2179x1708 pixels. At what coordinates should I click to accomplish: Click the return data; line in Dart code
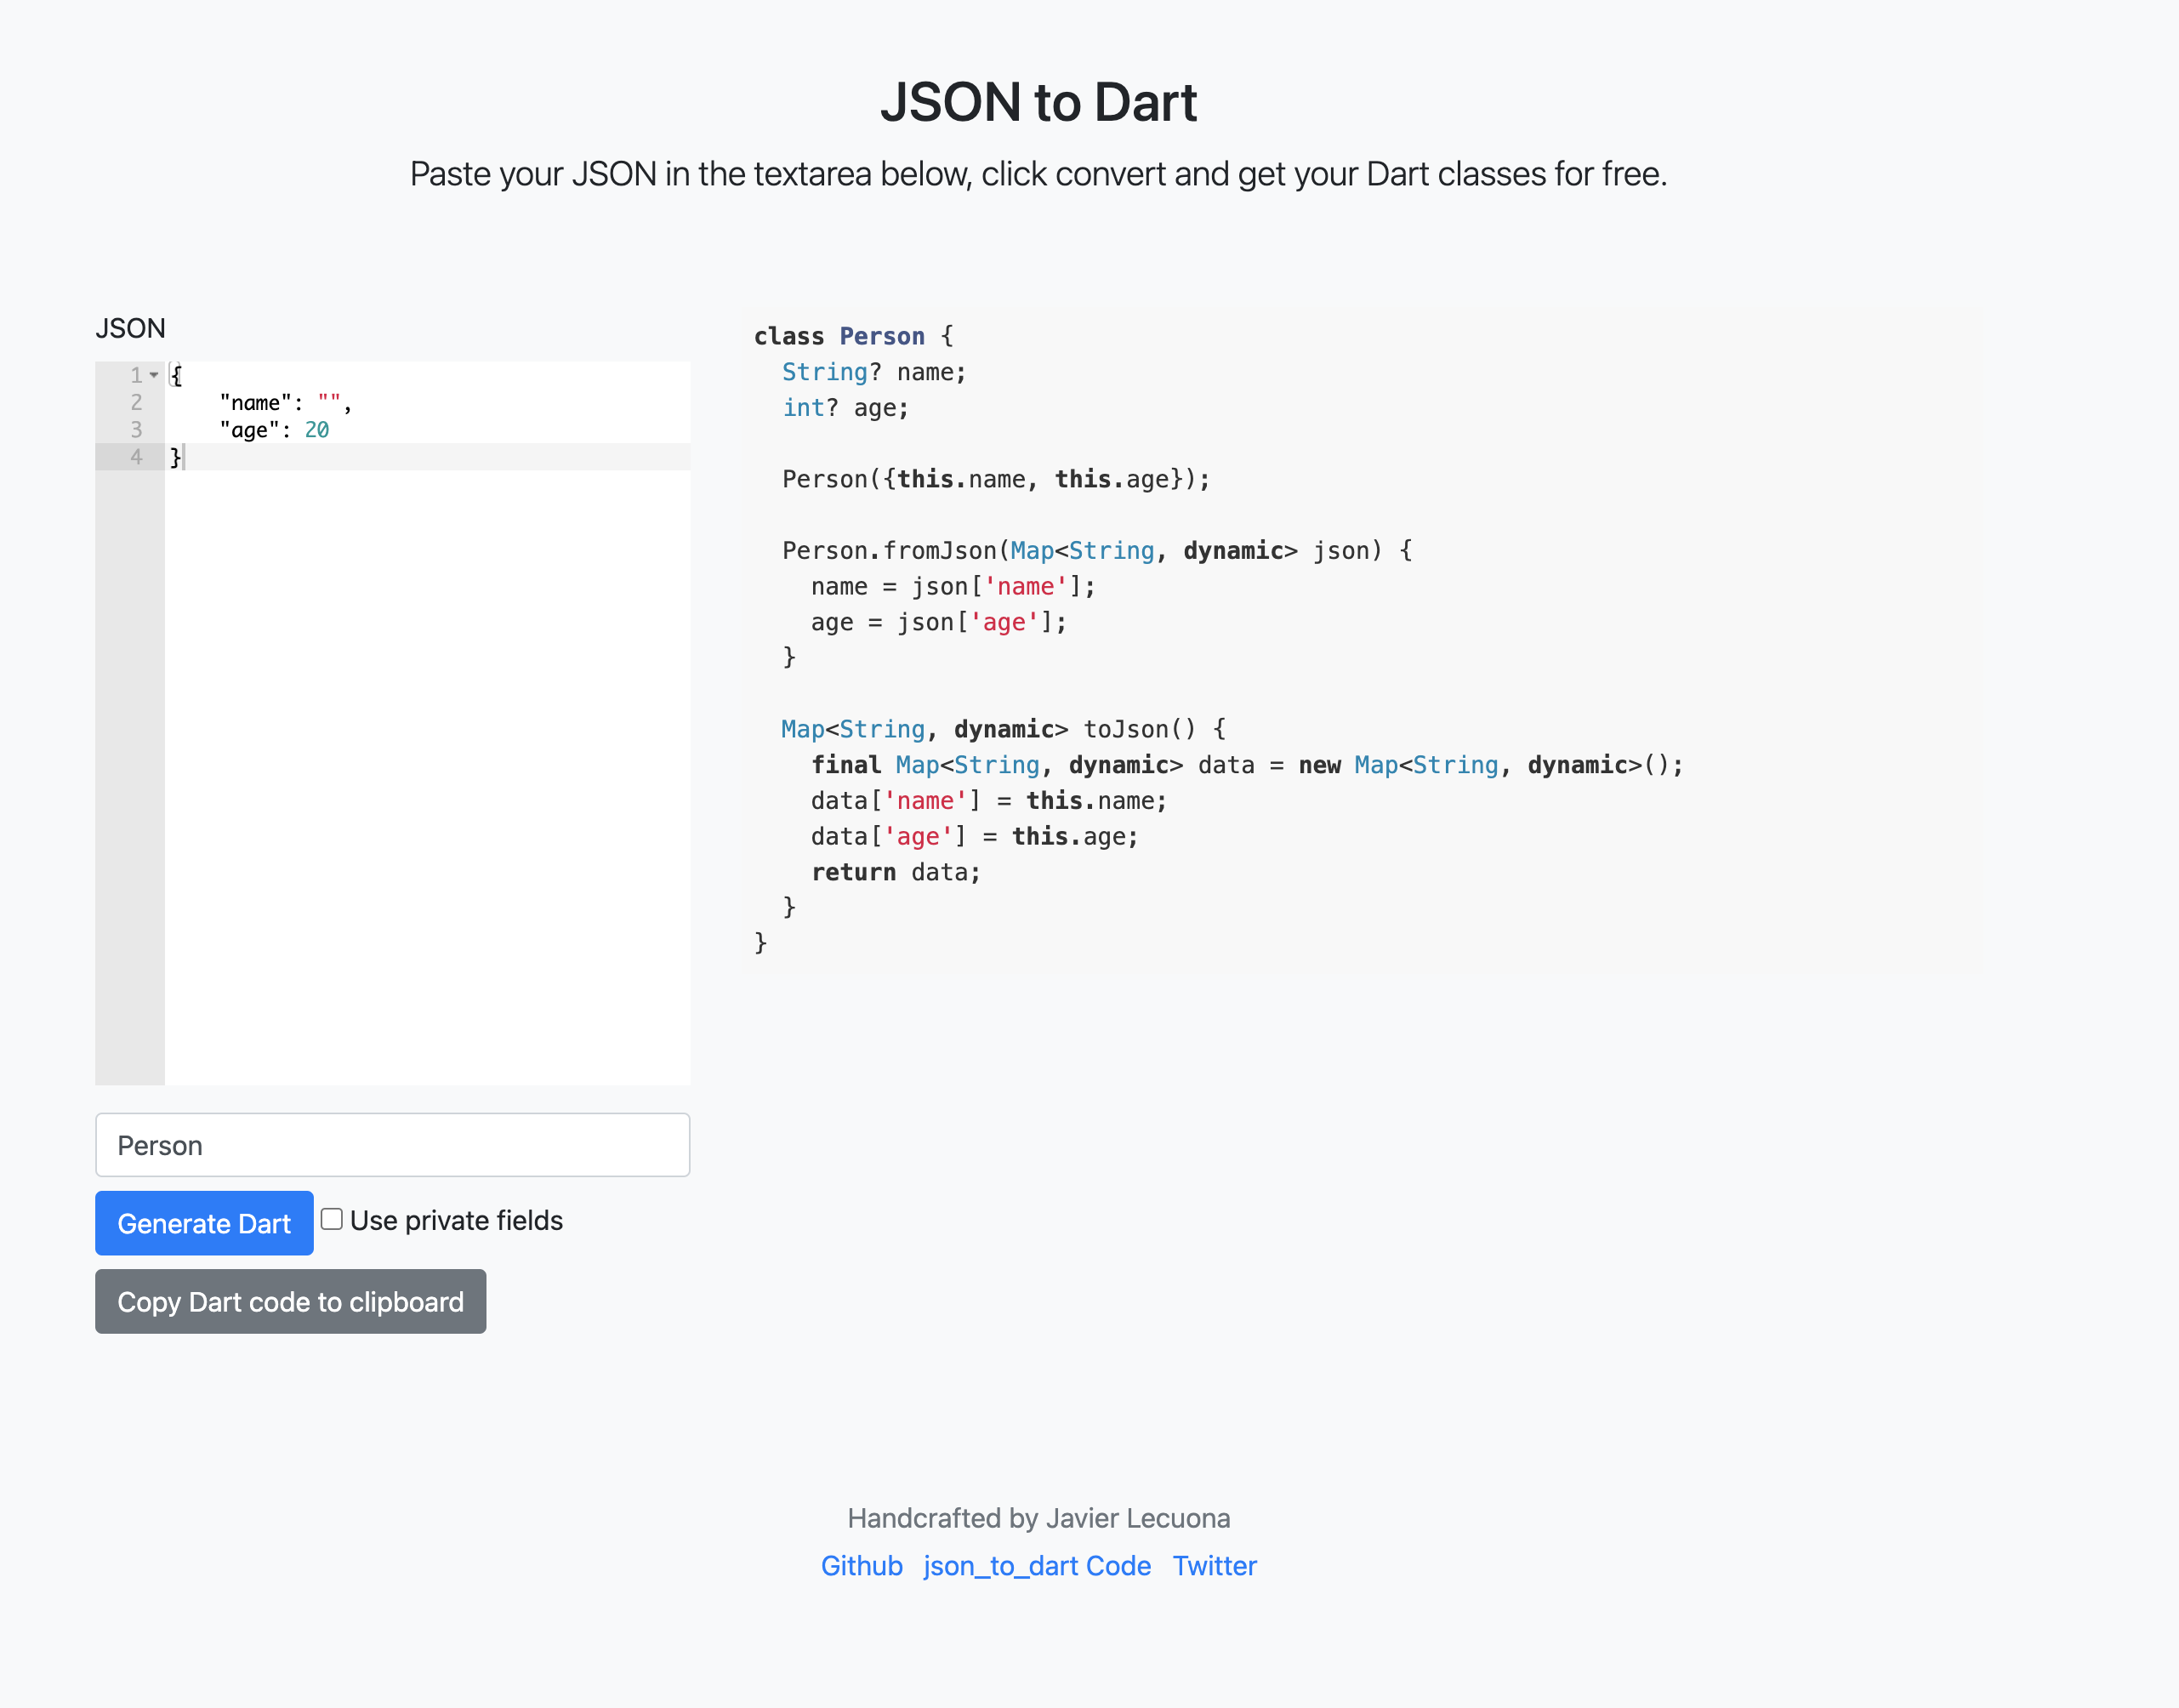(x=895, y=872)
